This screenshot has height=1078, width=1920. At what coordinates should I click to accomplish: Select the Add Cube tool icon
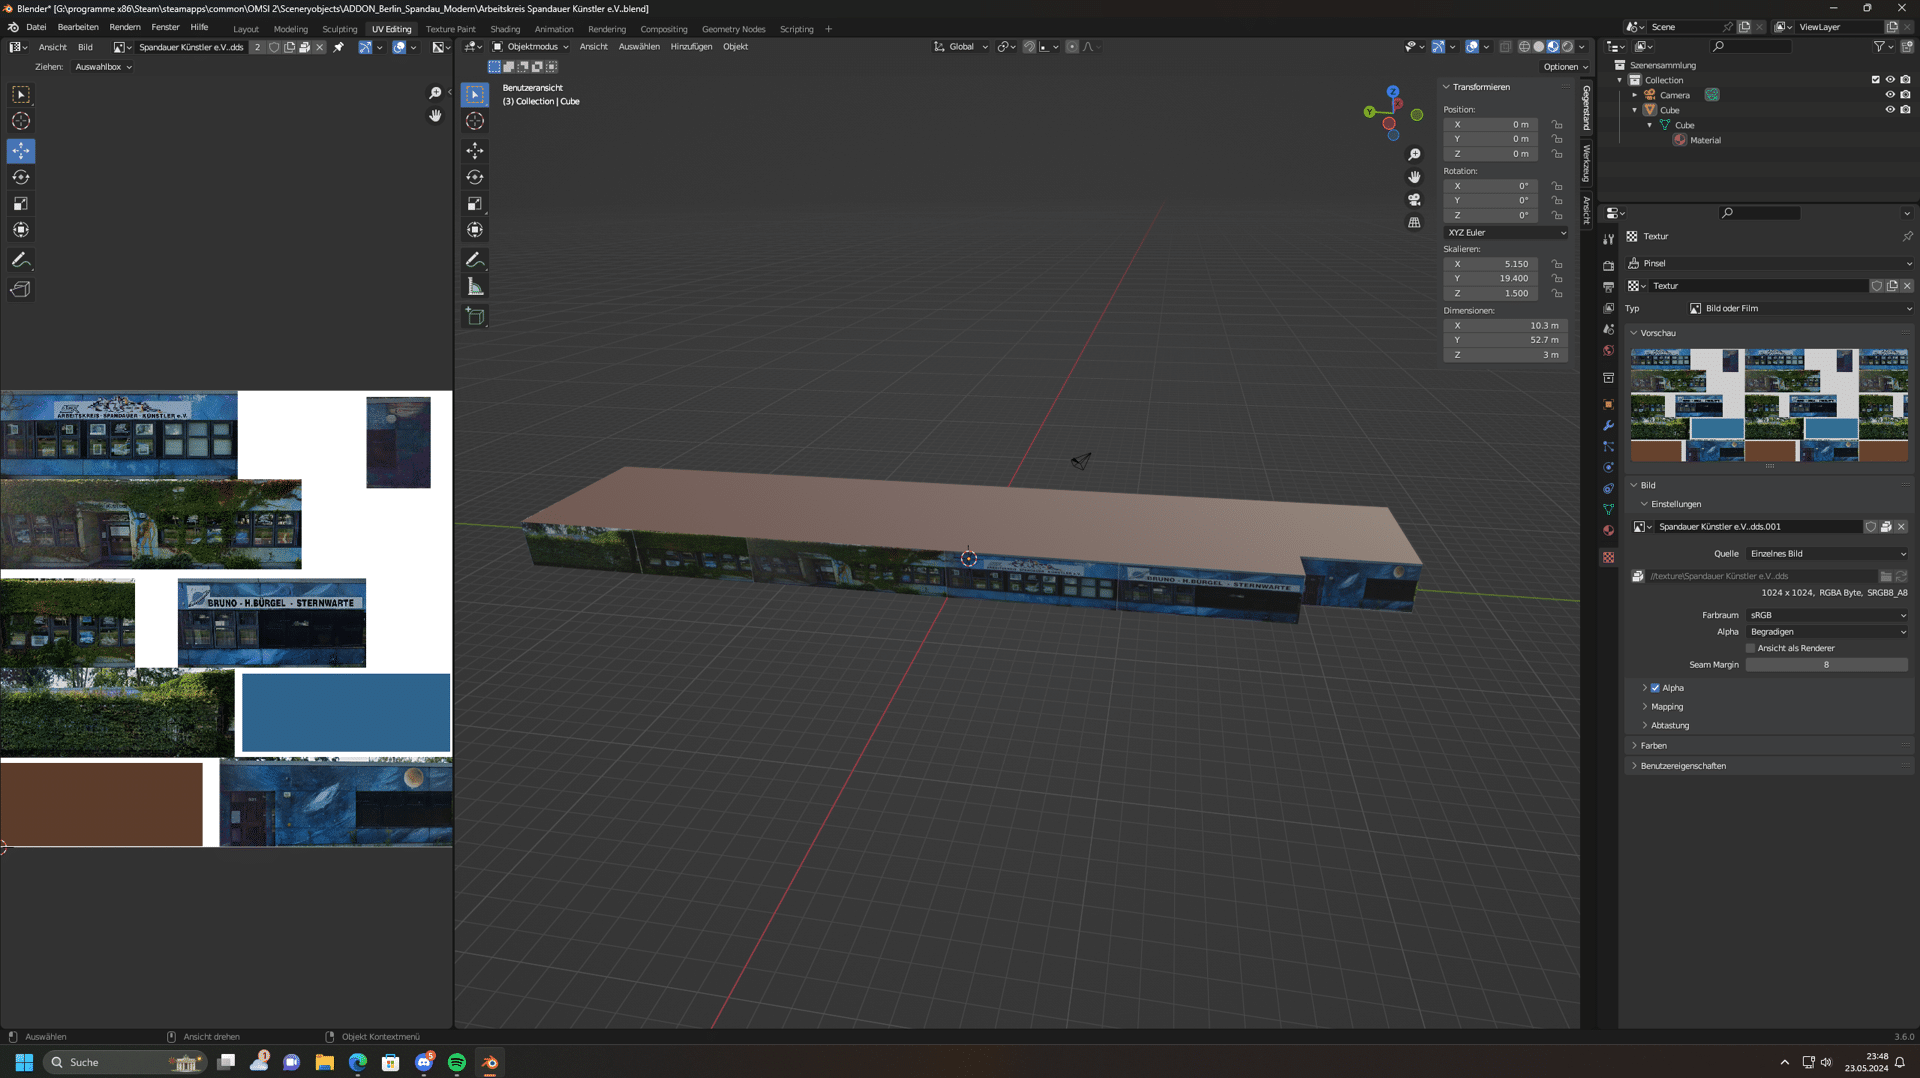475,317
